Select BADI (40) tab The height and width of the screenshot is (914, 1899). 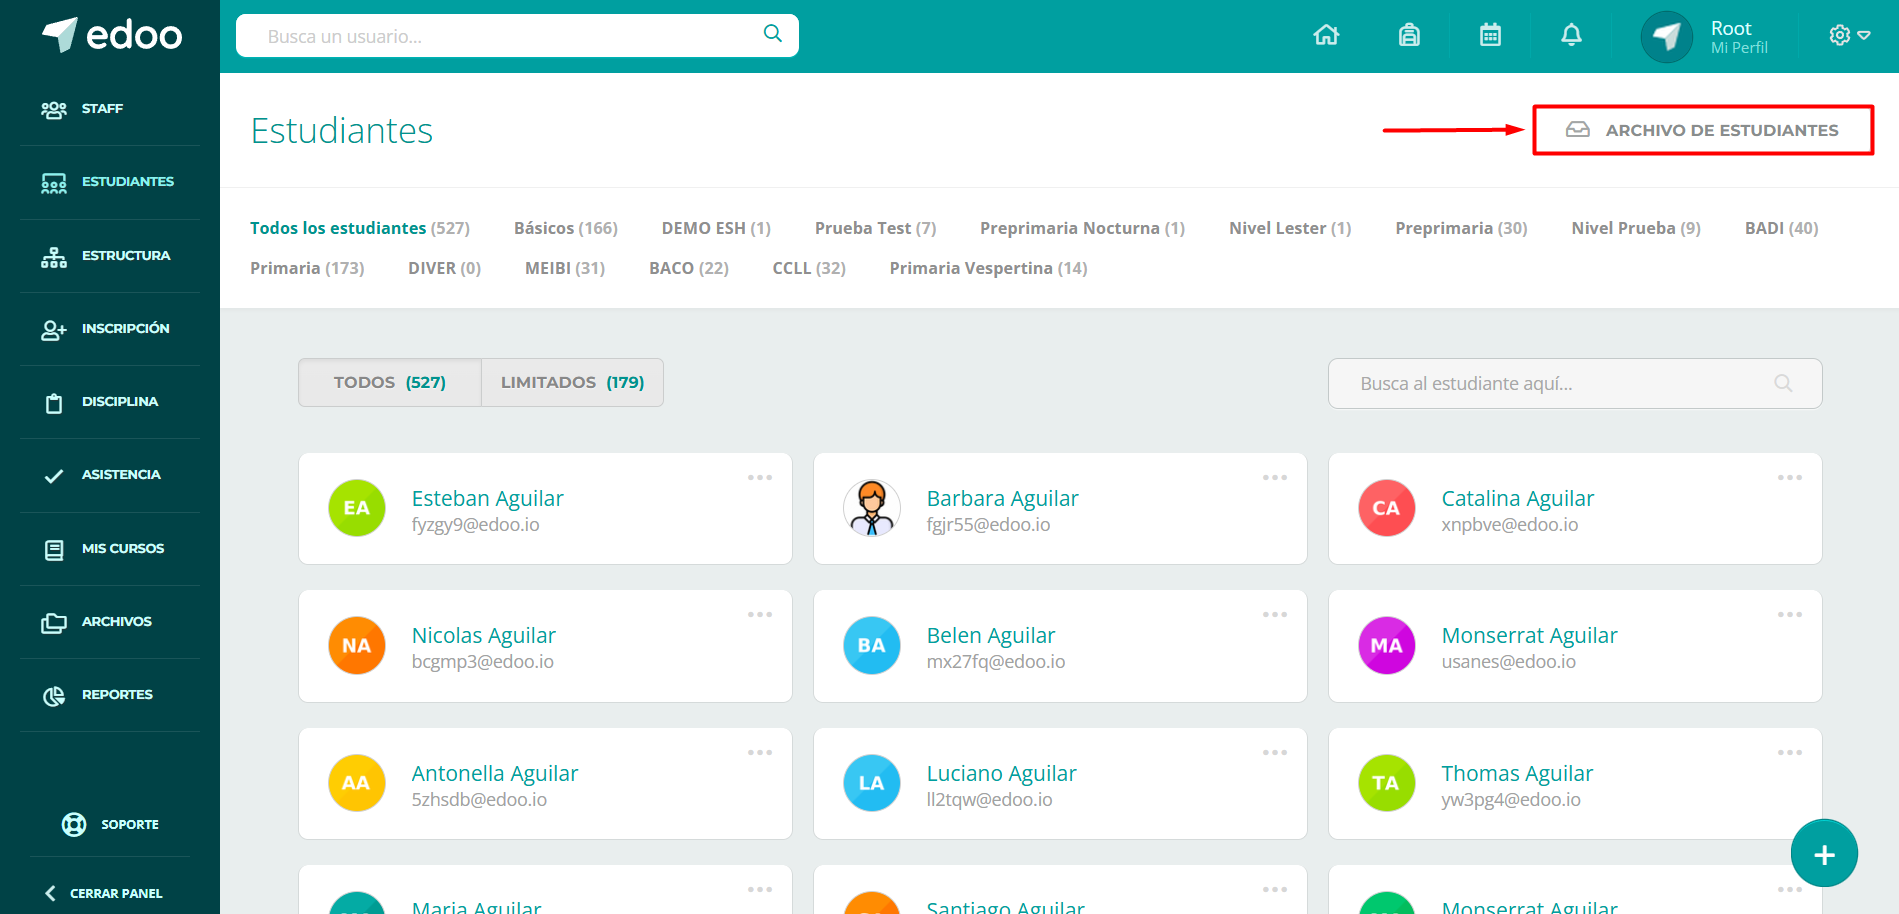point(1781,228)
